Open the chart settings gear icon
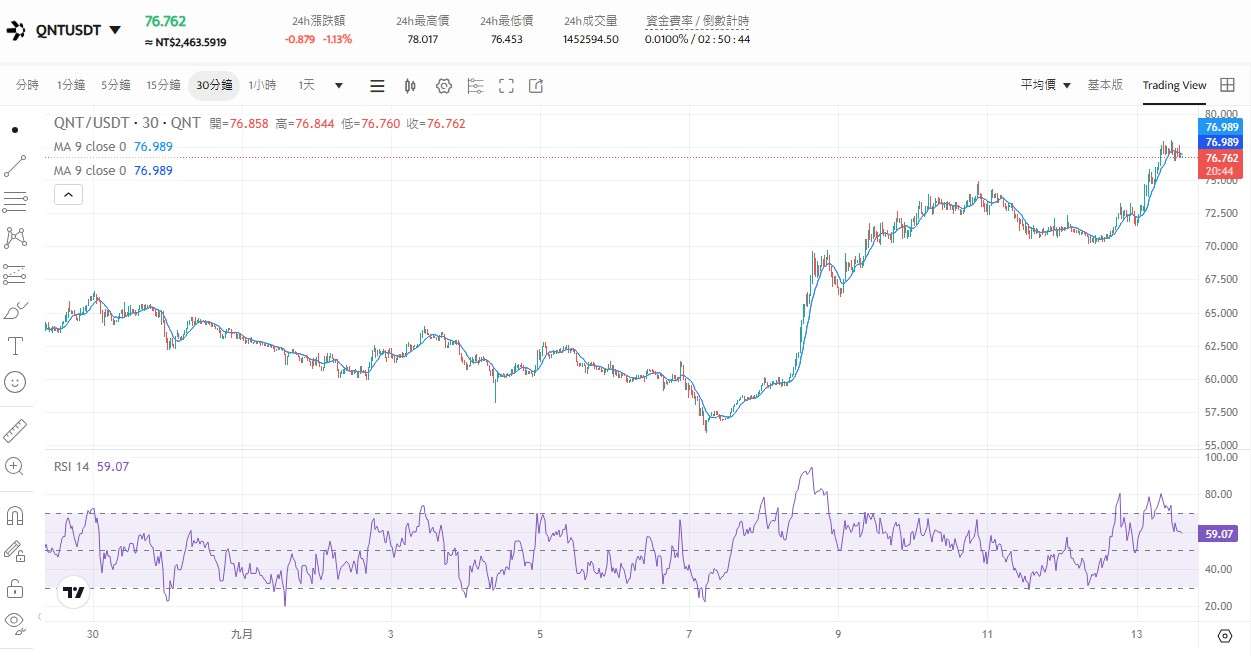Viewport: 1251px width, 656px height. [444, 86]
